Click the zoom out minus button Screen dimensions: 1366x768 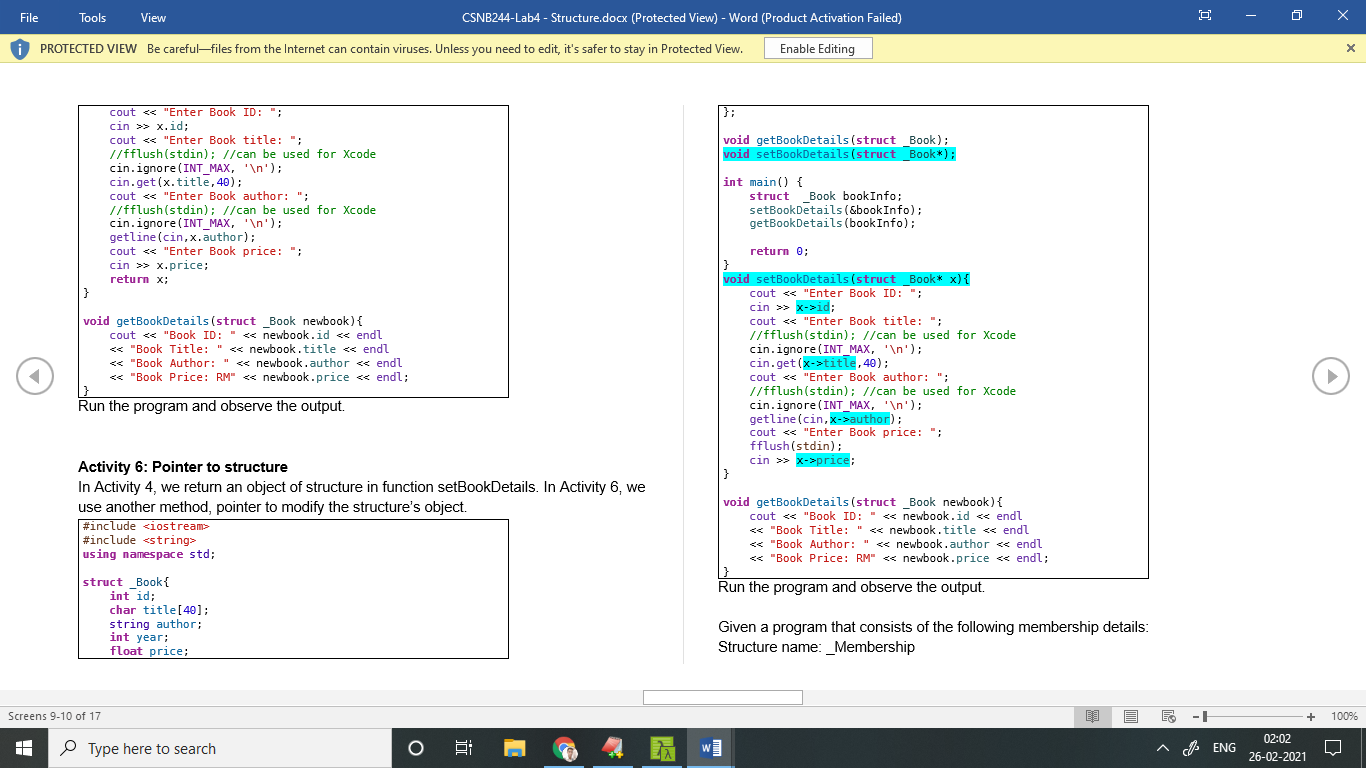(x=1194, y=717)
